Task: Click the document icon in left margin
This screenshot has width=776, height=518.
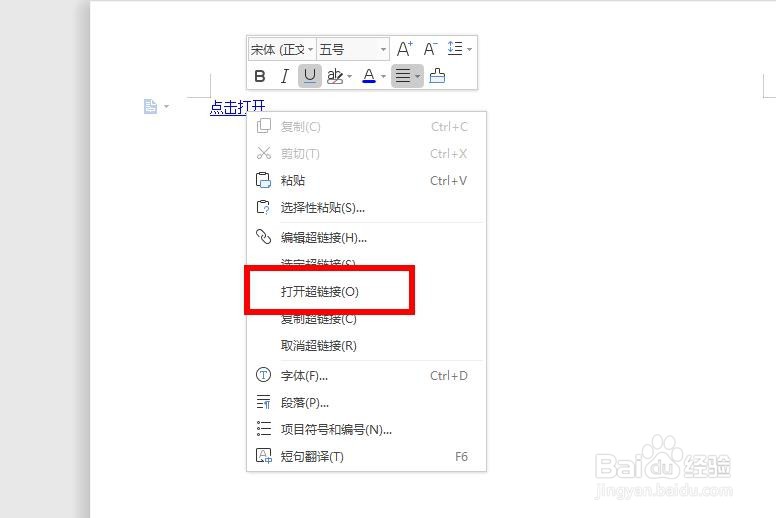Action: [x=150, y=106]
